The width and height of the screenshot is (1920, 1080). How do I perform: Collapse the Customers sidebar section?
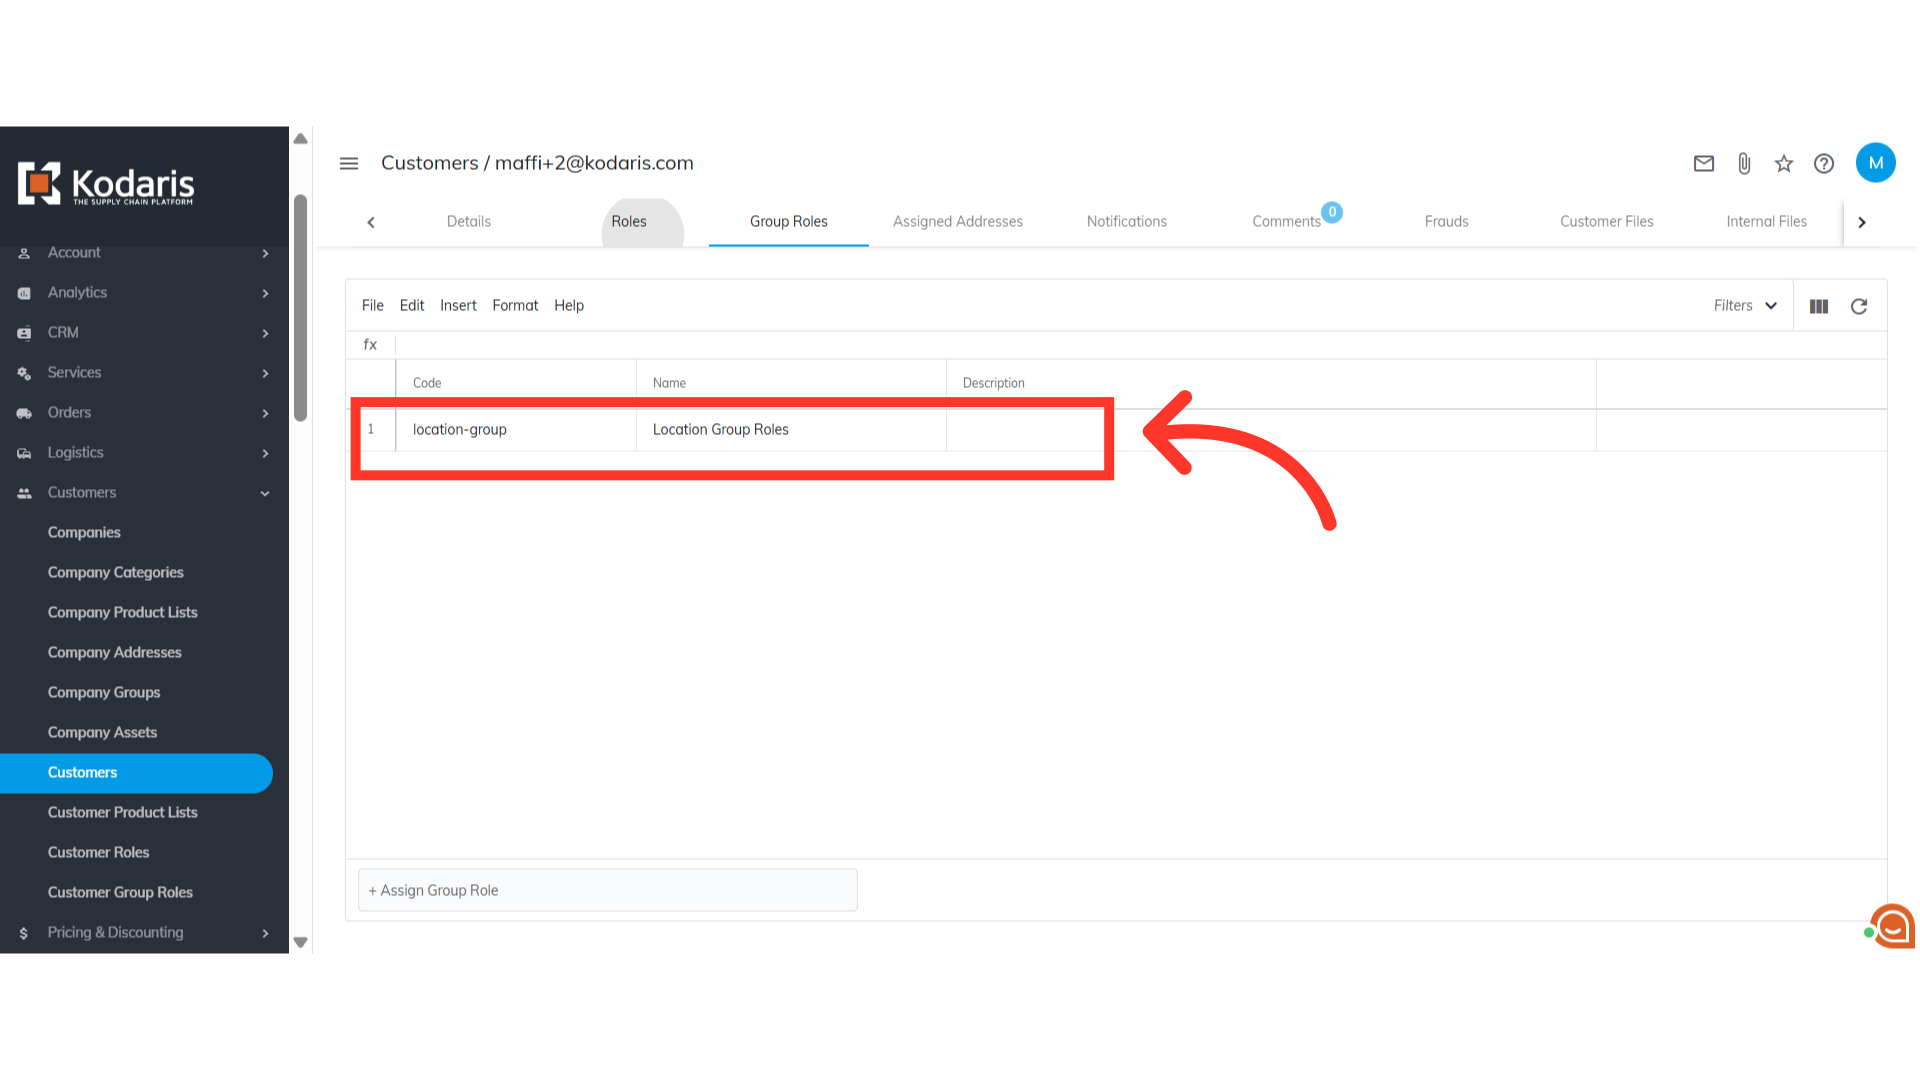click(x=265, y=493)
